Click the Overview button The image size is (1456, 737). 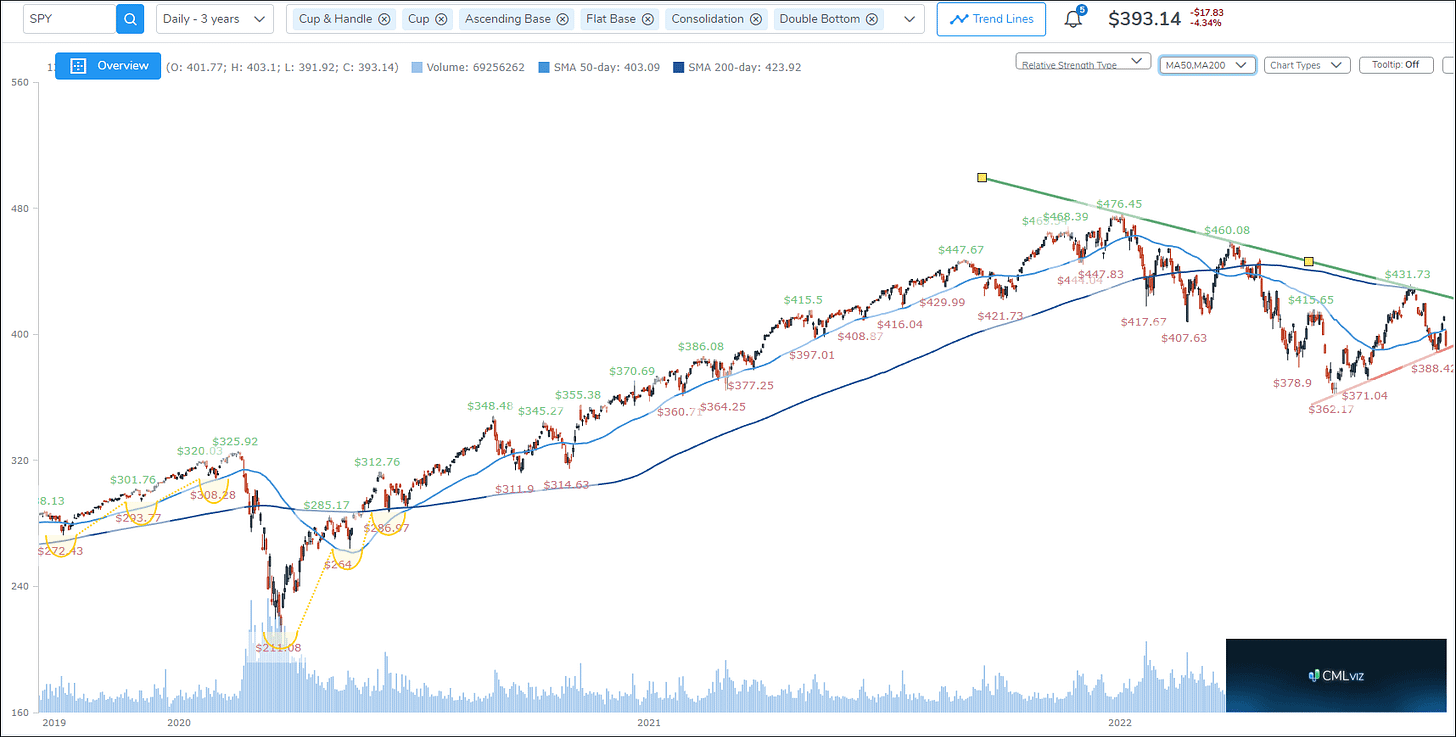click(108, 66)
